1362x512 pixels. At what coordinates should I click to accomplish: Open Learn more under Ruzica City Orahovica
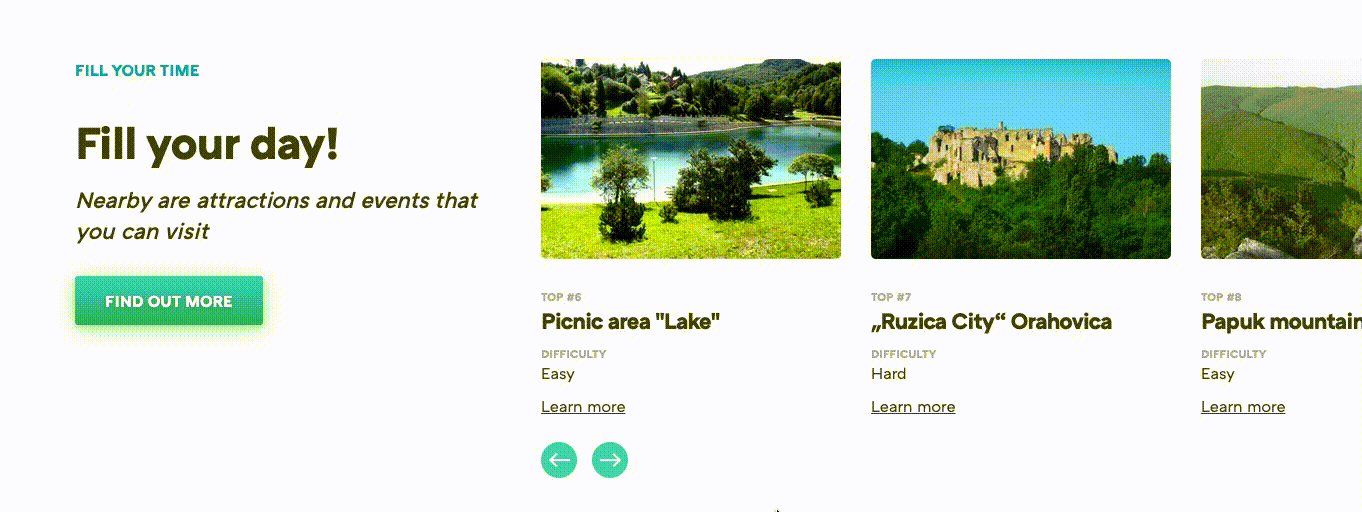913,407
